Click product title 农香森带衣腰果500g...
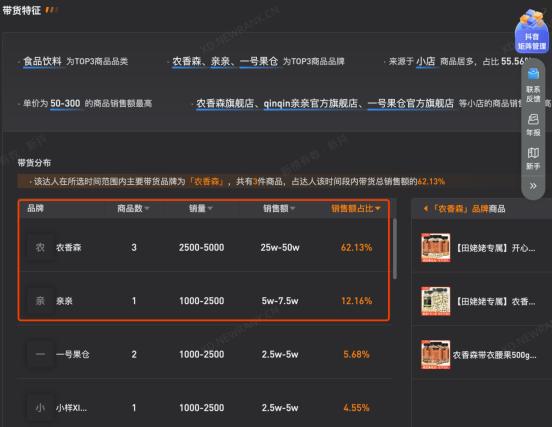 495,355
